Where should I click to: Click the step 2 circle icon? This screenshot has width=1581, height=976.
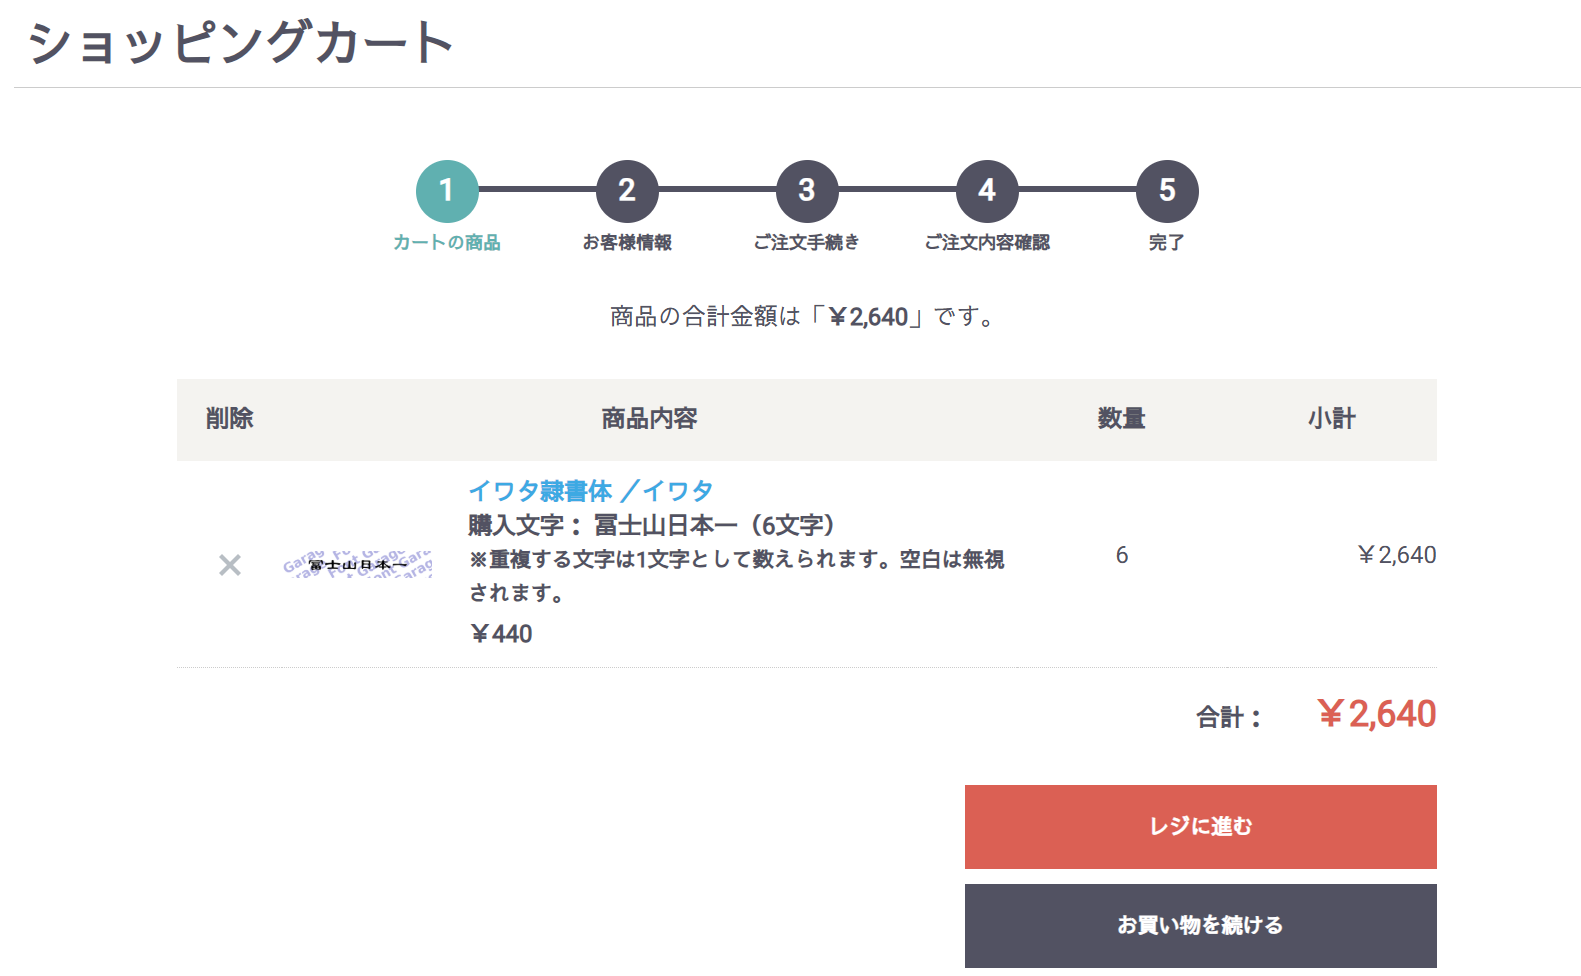627,191
